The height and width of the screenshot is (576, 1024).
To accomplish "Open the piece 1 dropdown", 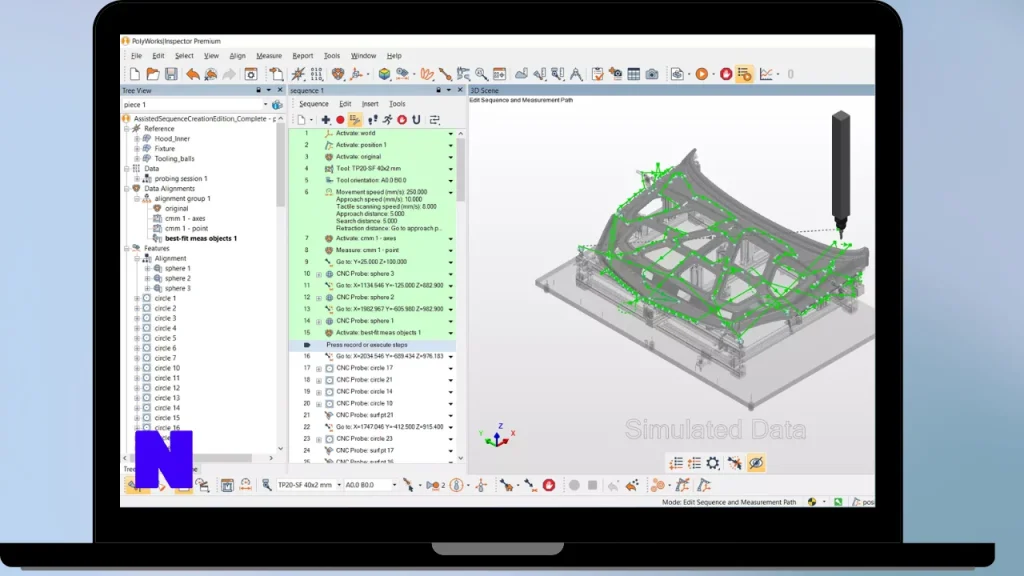I will 265,104.
